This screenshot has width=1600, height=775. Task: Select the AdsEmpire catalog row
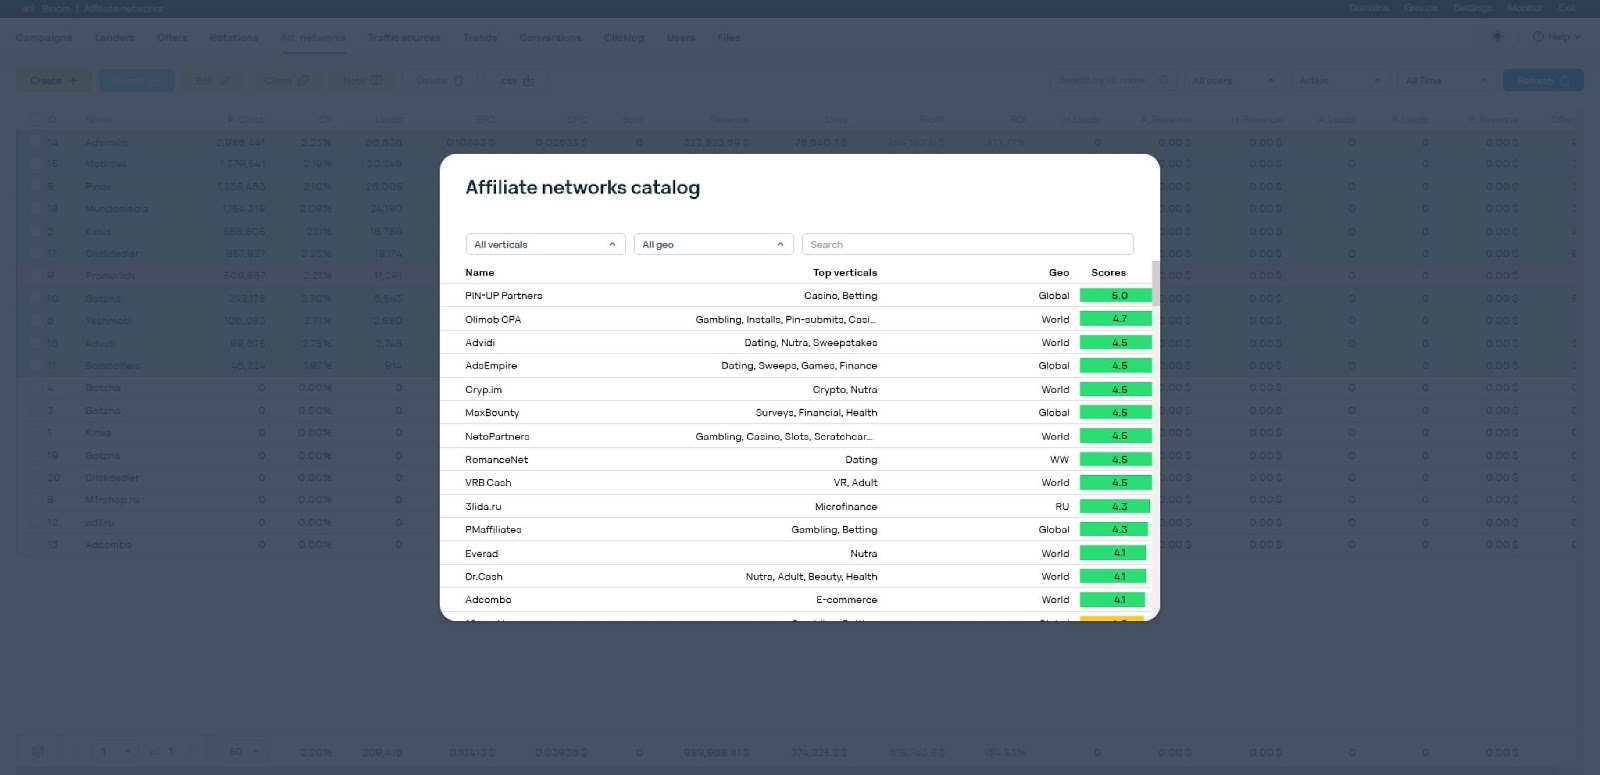(796, 366)
